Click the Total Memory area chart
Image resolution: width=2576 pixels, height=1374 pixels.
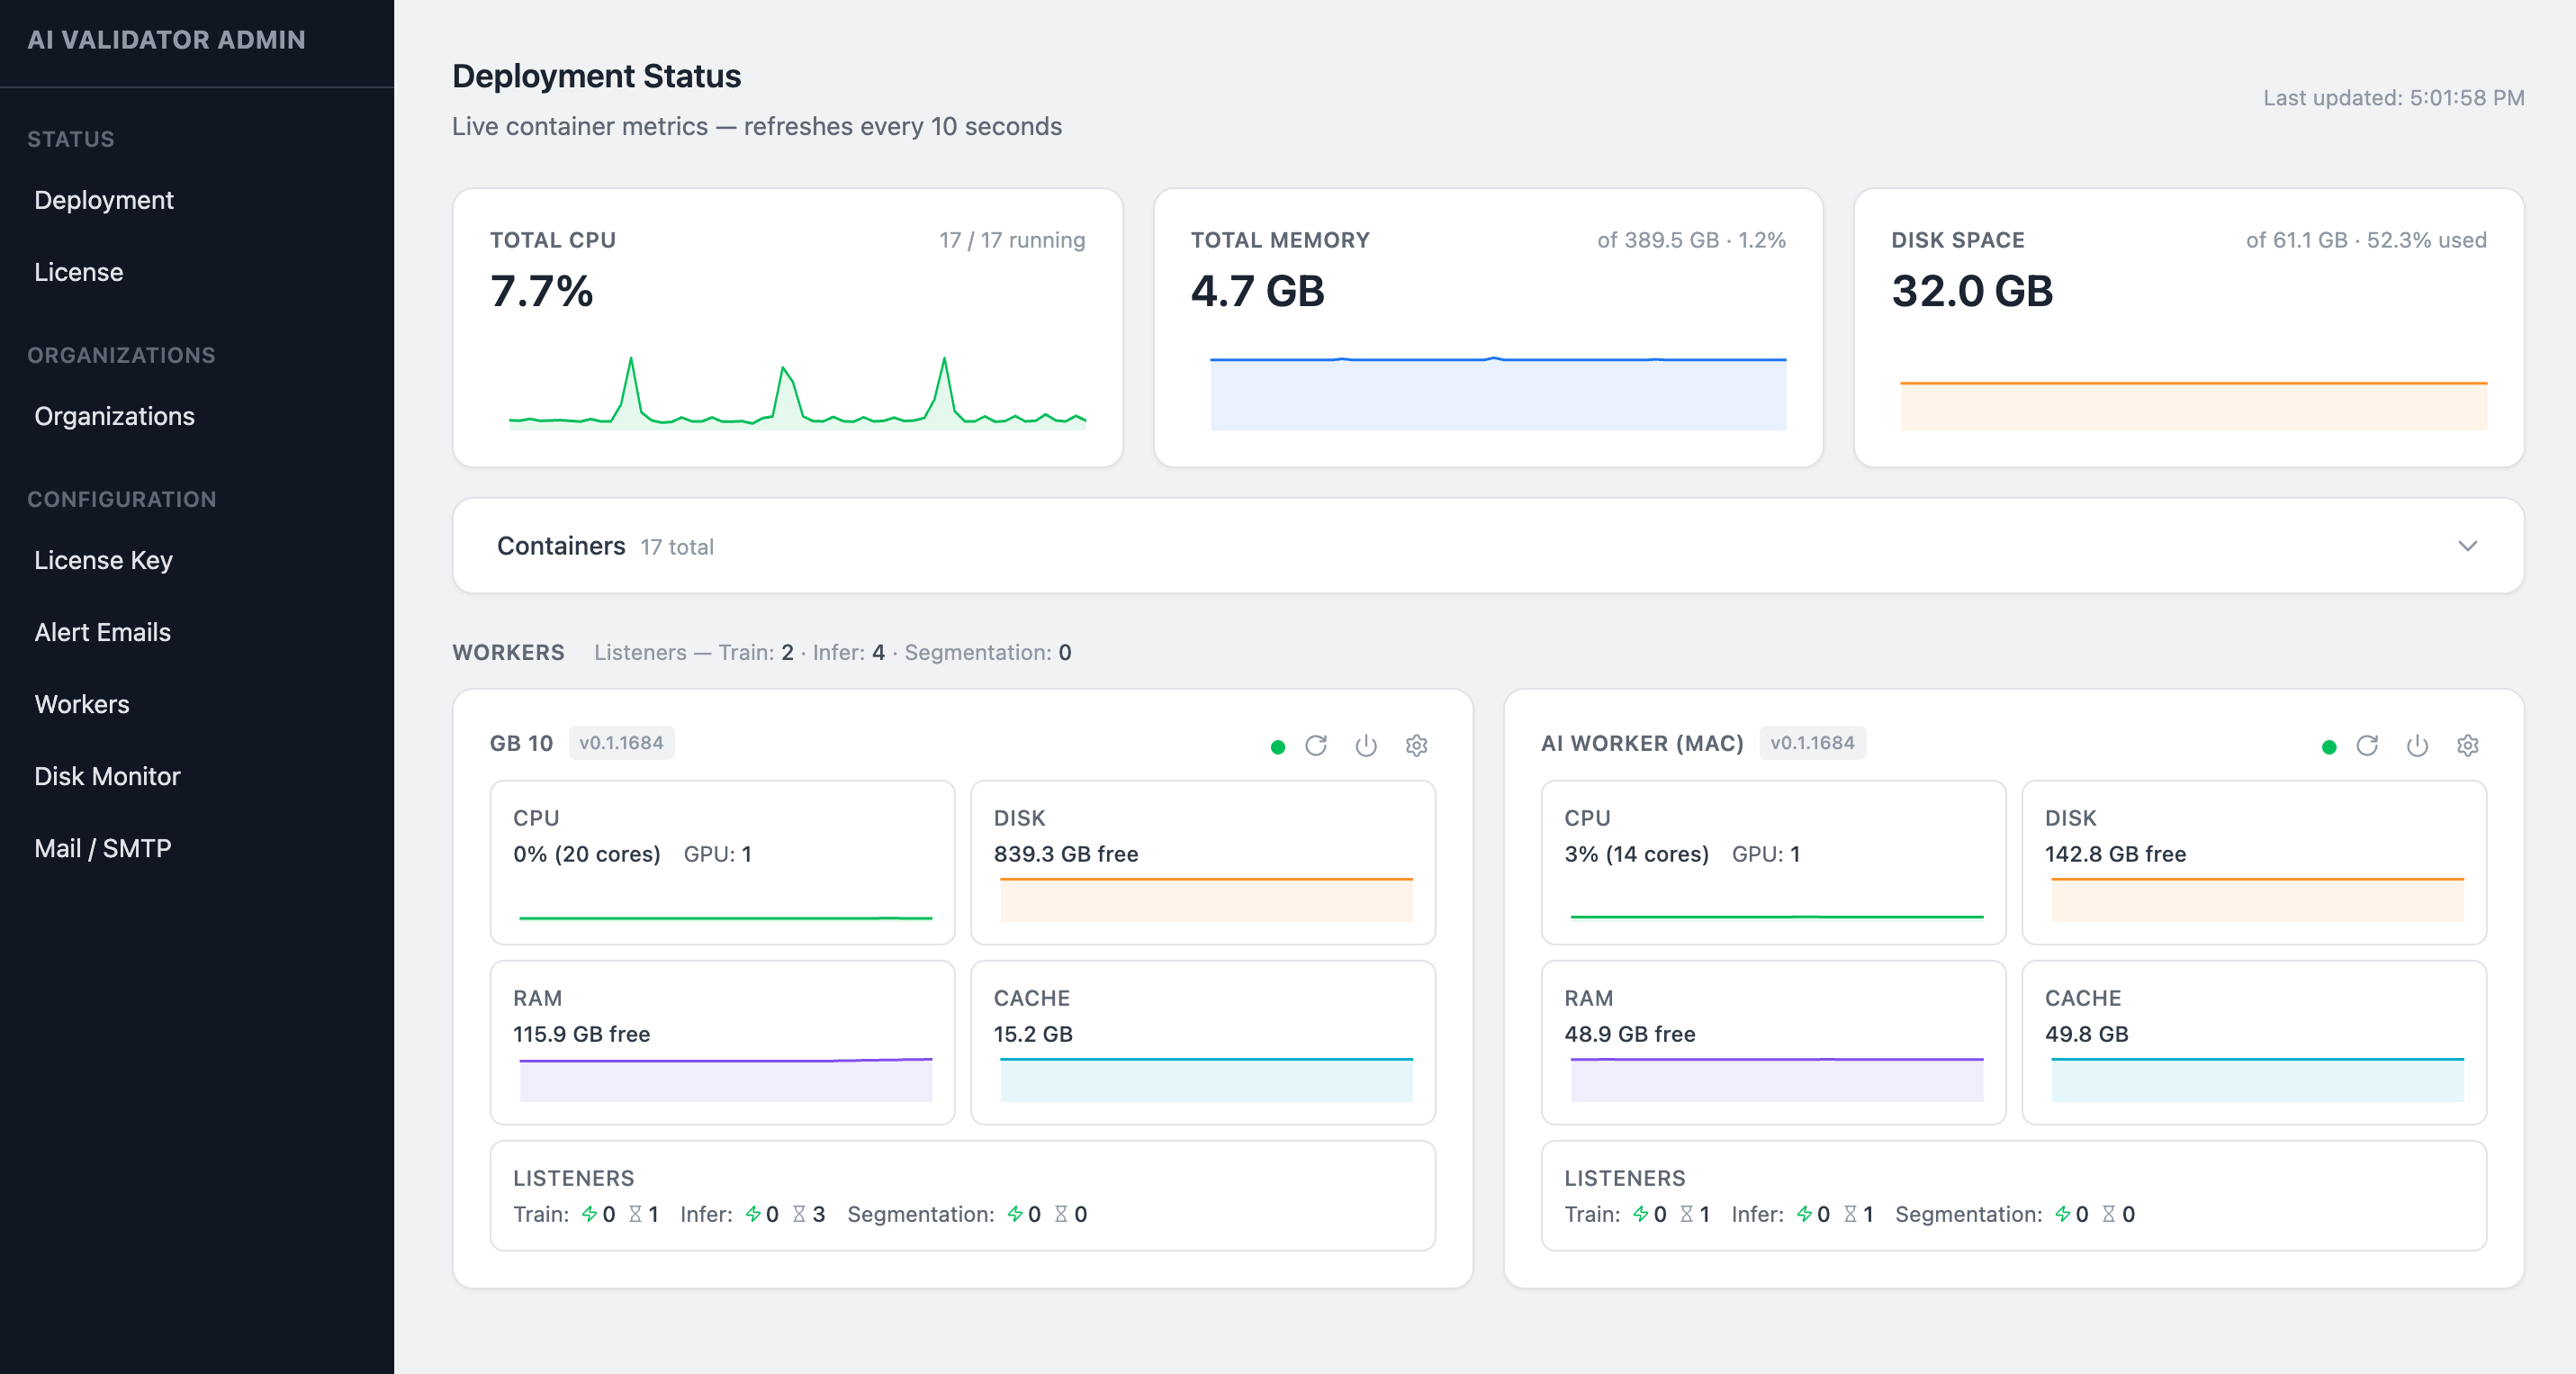click(x=1498, y=393)
